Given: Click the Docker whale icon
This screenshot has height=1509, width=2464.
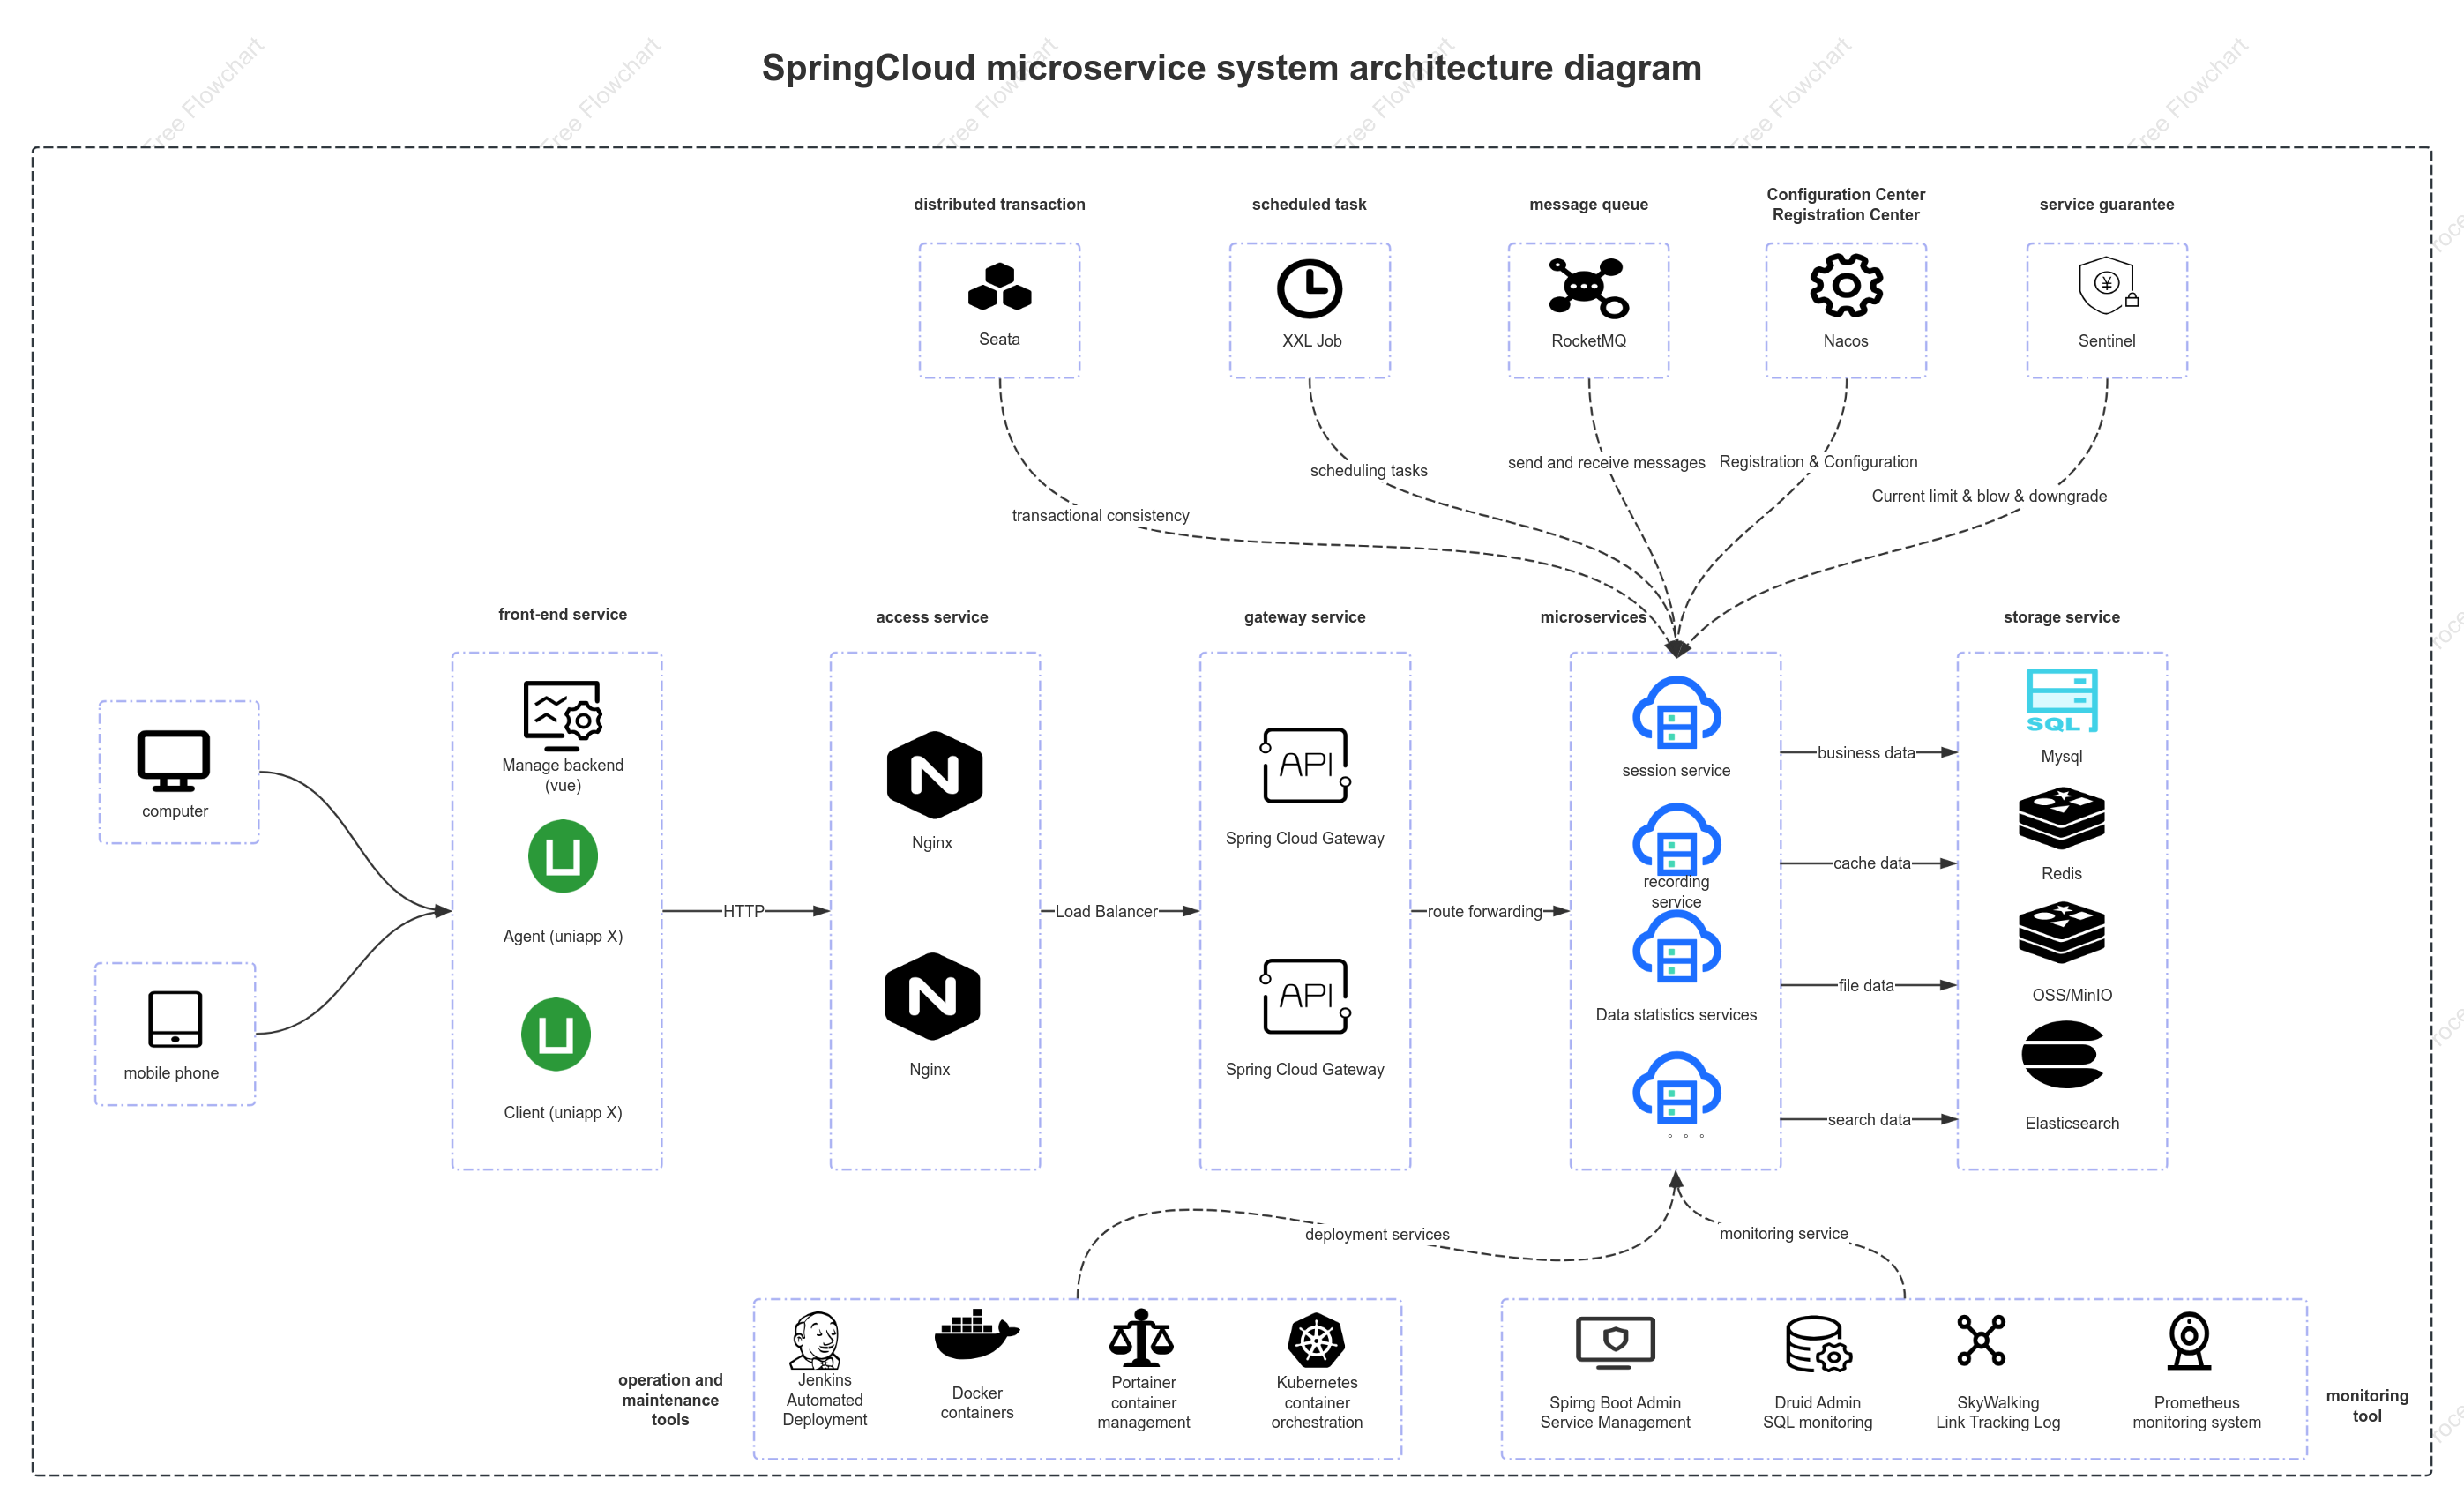Looking at the screenshot, I should tap(977, 1335).
